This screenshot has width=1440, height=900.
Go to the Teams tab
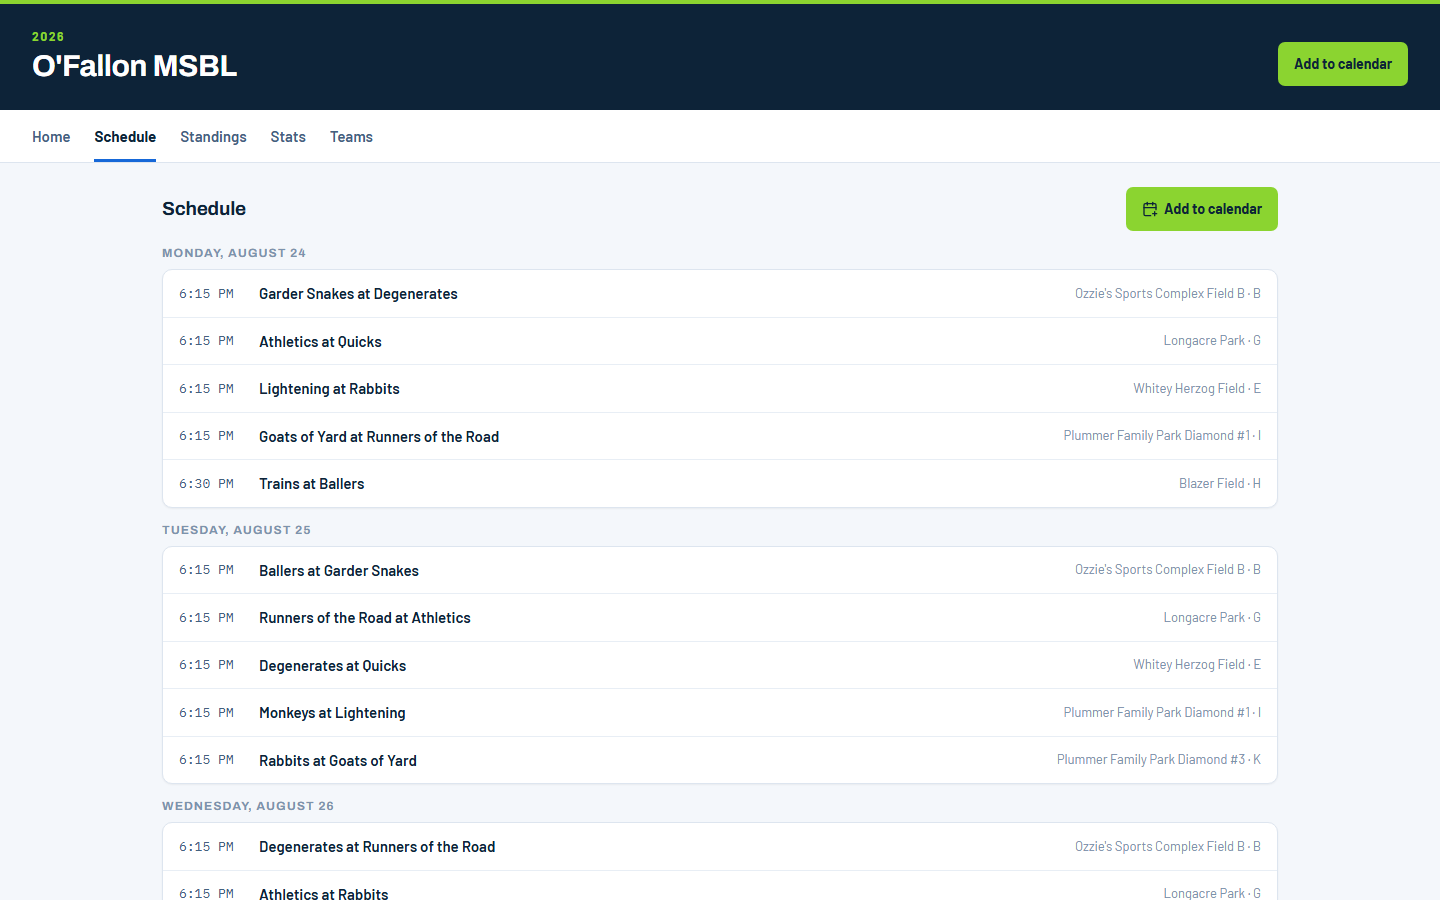coord(351,137)
